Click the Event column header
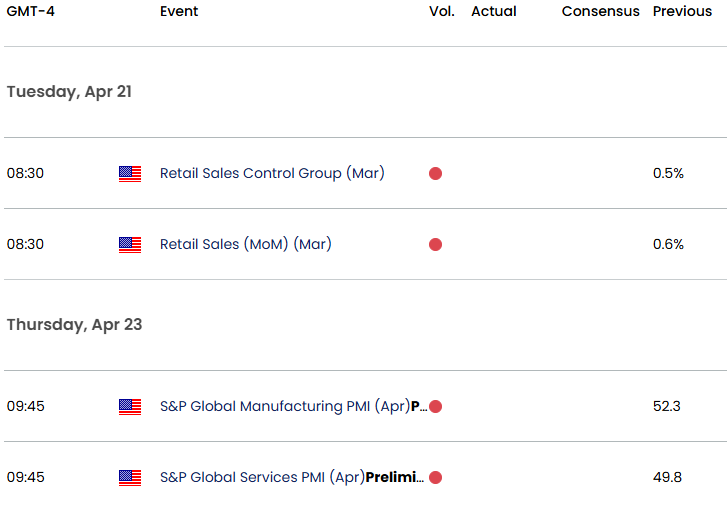 [179, 11]
